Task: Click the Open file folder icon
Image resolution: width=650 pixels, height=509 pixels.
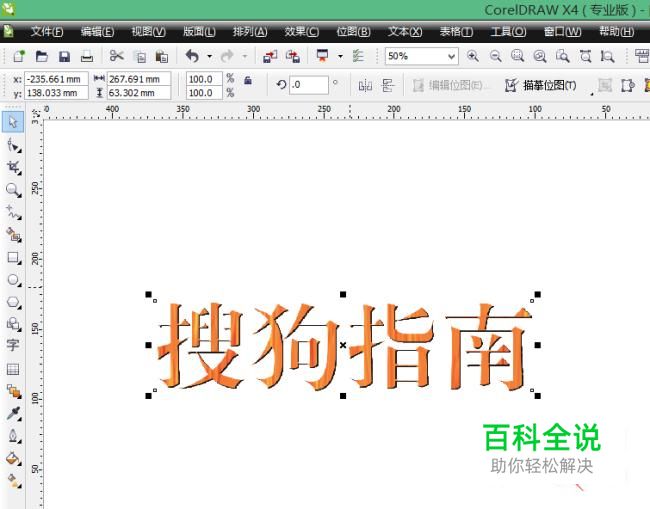Action: coord(41,56)
